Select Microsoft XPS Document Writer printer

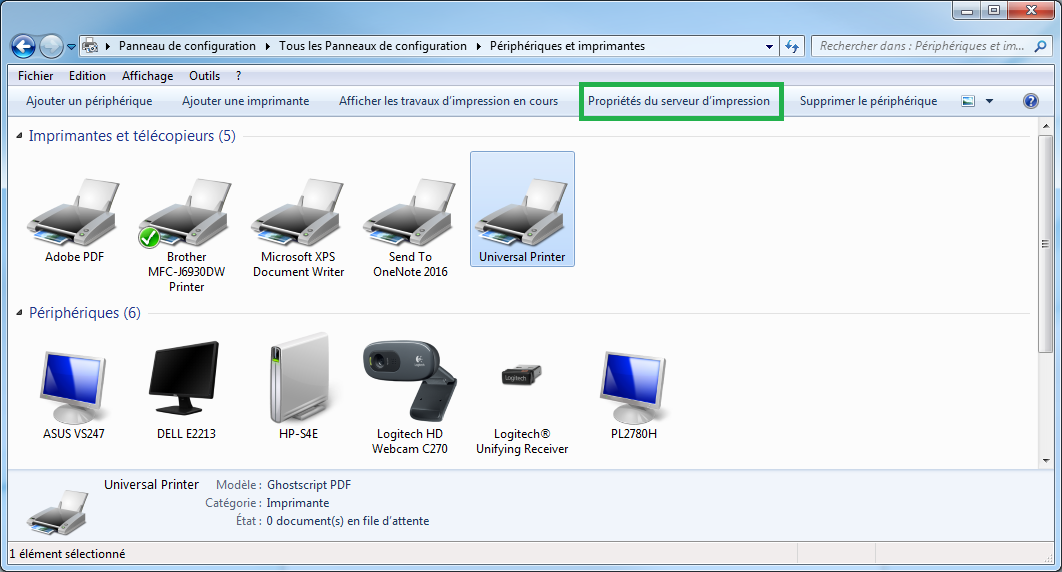(x=298, y=213)
